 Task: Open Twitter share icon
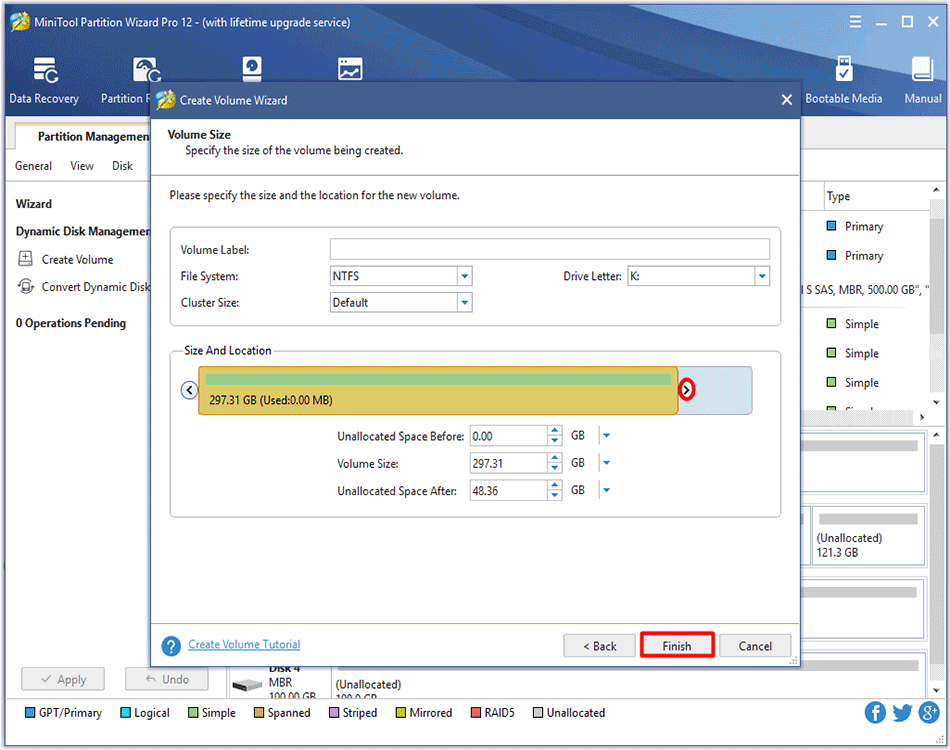902,712
